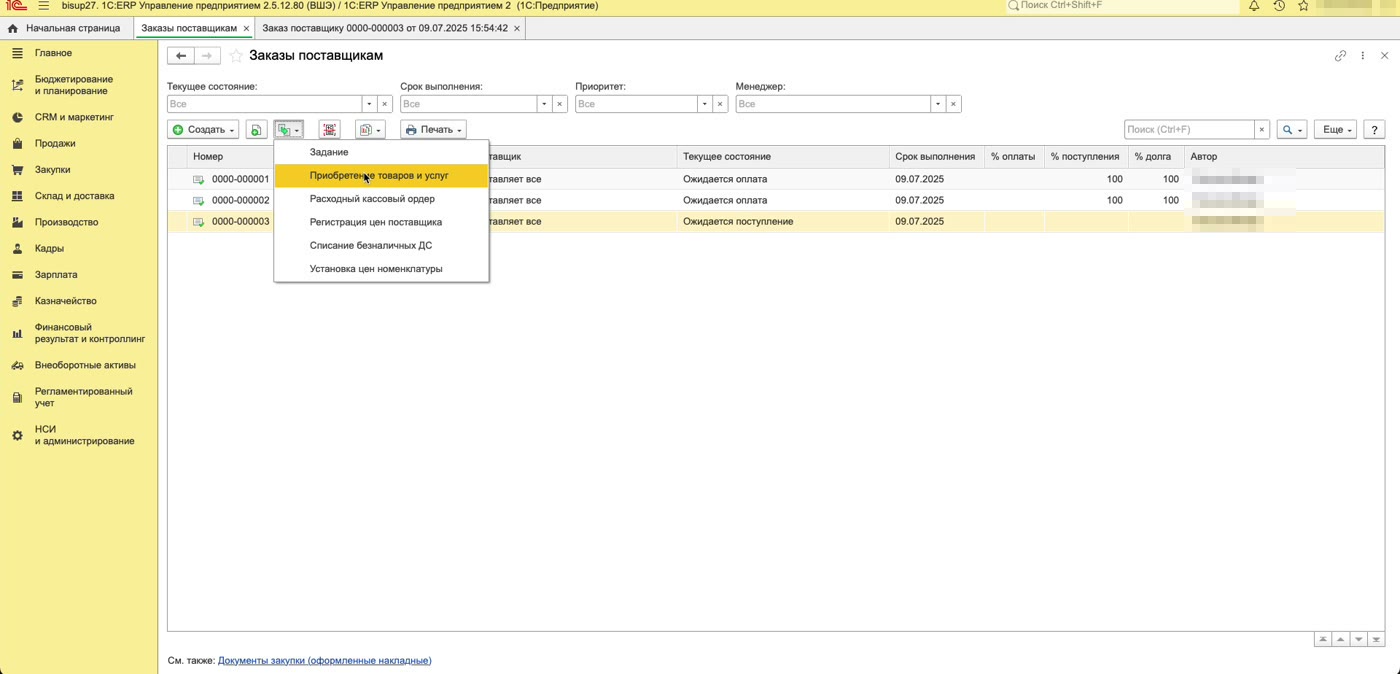Screen dimensions: 1400x674
Task: Move one row up in the list
Action: pyautogui.click(x=1341, y=639)
